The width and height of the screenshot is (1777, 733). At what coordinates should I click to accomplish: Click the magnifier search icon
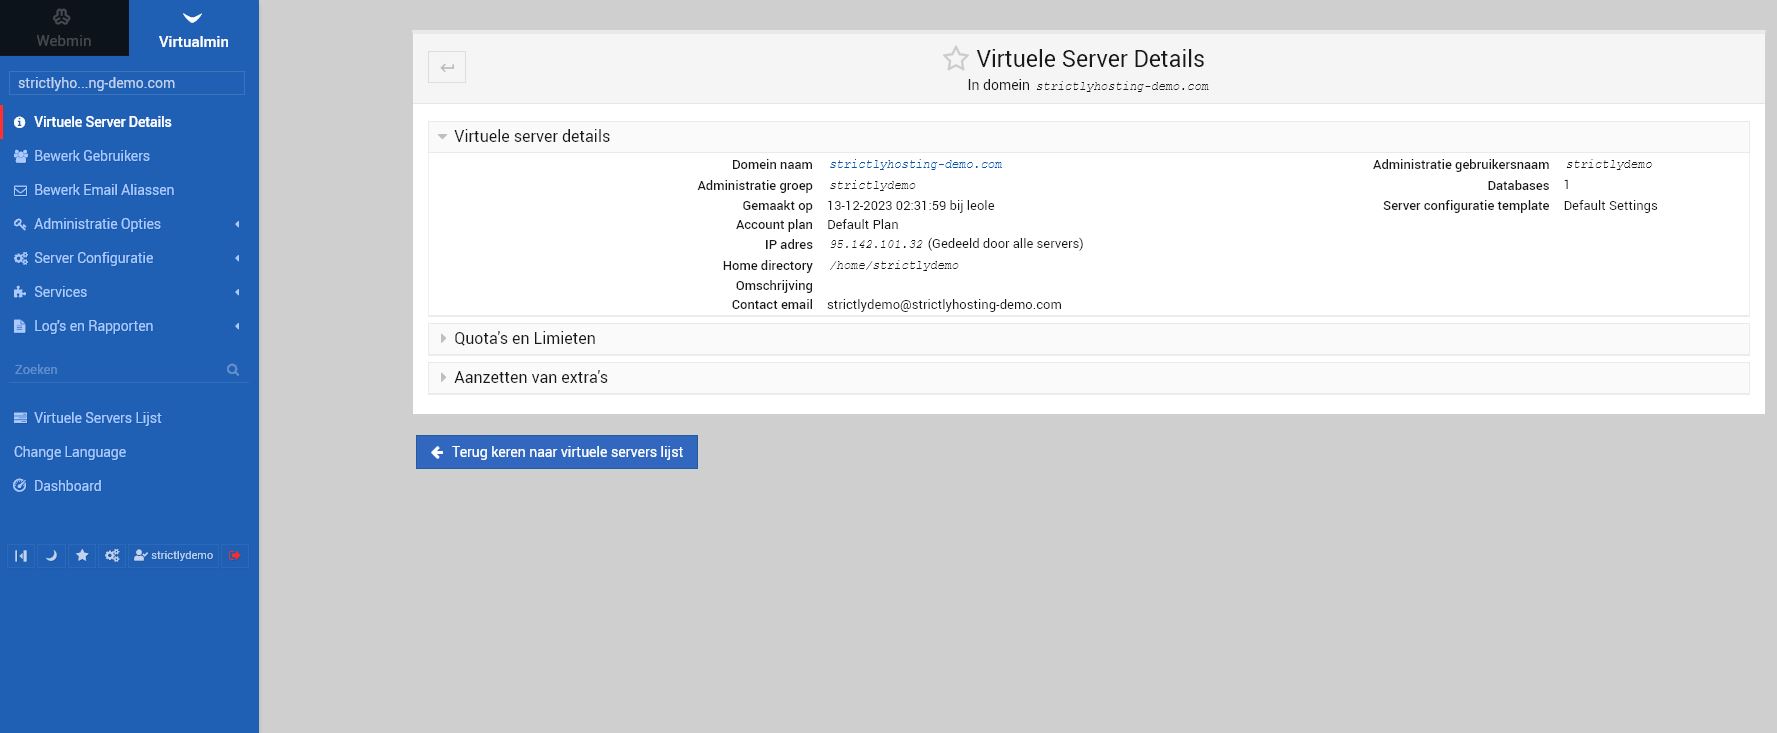point(233,370)
